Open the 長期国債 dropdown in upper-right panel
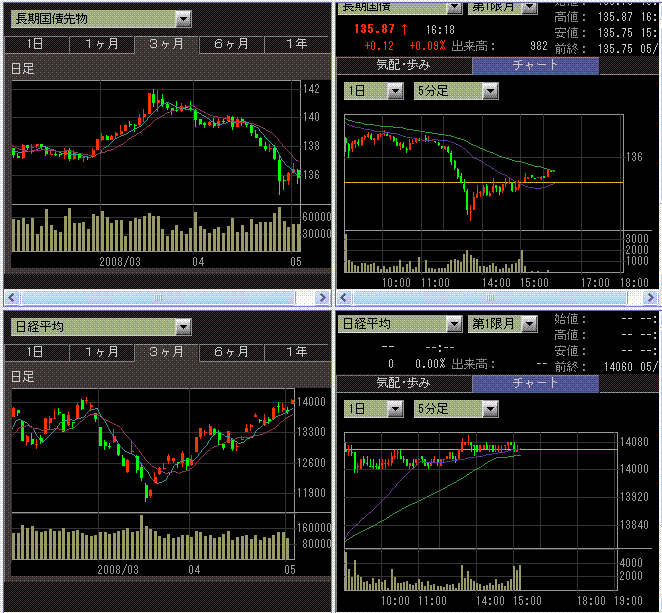This screenshot has width=662, height=613. point(400,8)
